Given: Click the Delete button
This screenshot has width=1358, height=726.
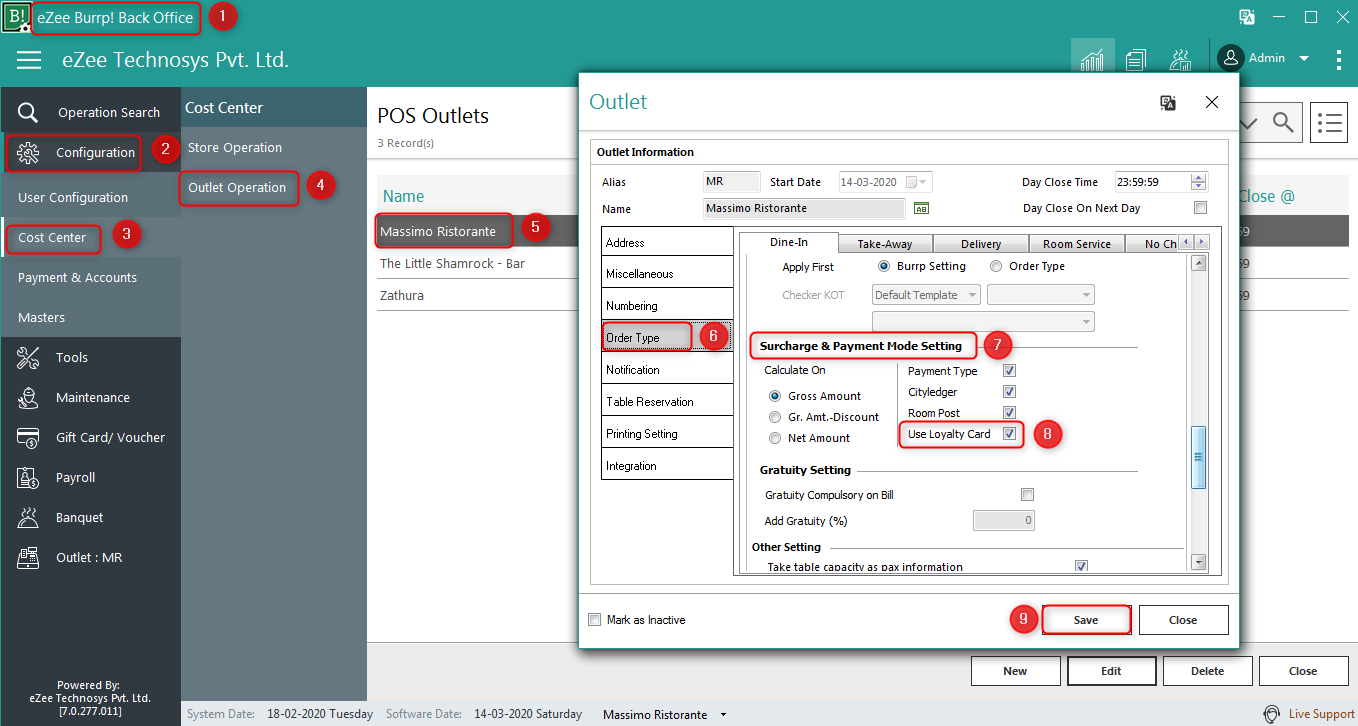Looking at the screenshot, I should [x=1207, y=671].
